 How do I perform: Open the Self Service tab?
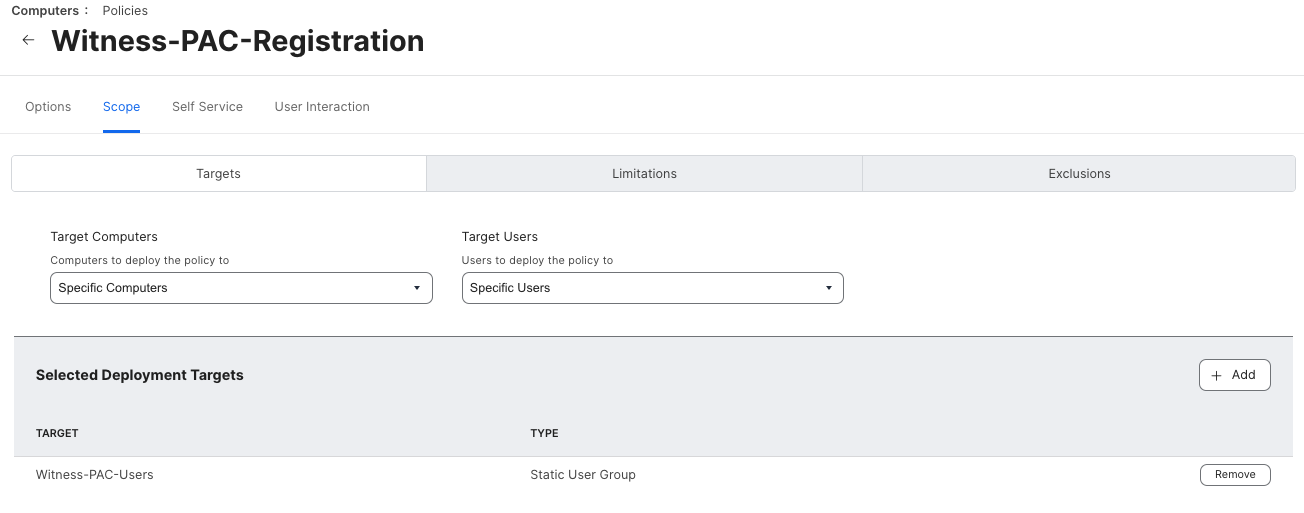coord(207,107)
